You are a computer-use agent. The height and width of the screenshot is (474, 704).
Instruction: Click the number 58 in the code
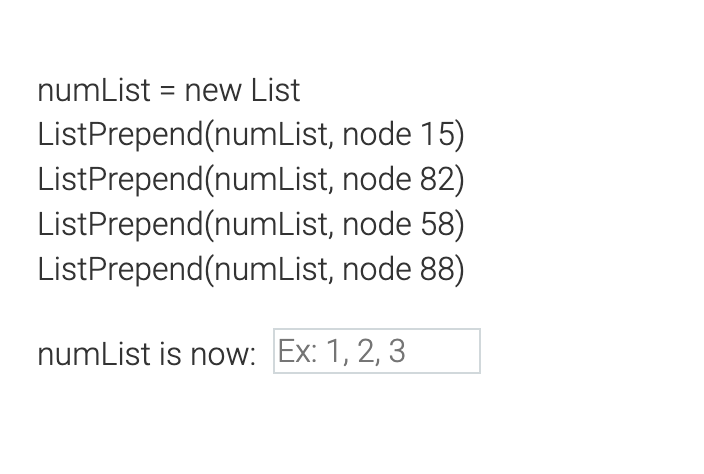point(438,224)
